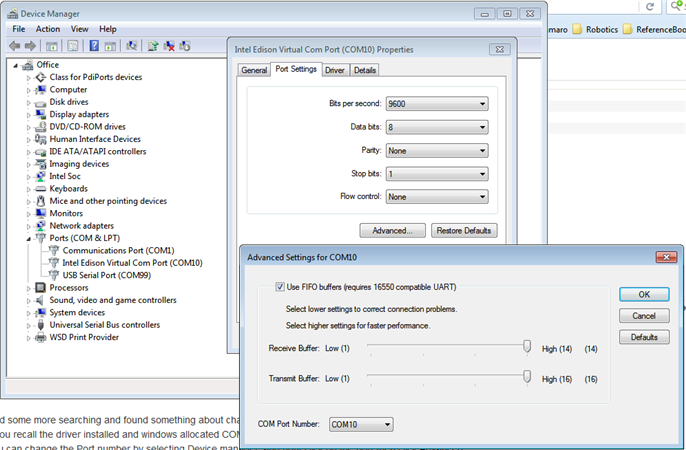Viewport: 686px width, 450px height.
Task: Open the COM Port Number dropdown
Action: (361, 424)
